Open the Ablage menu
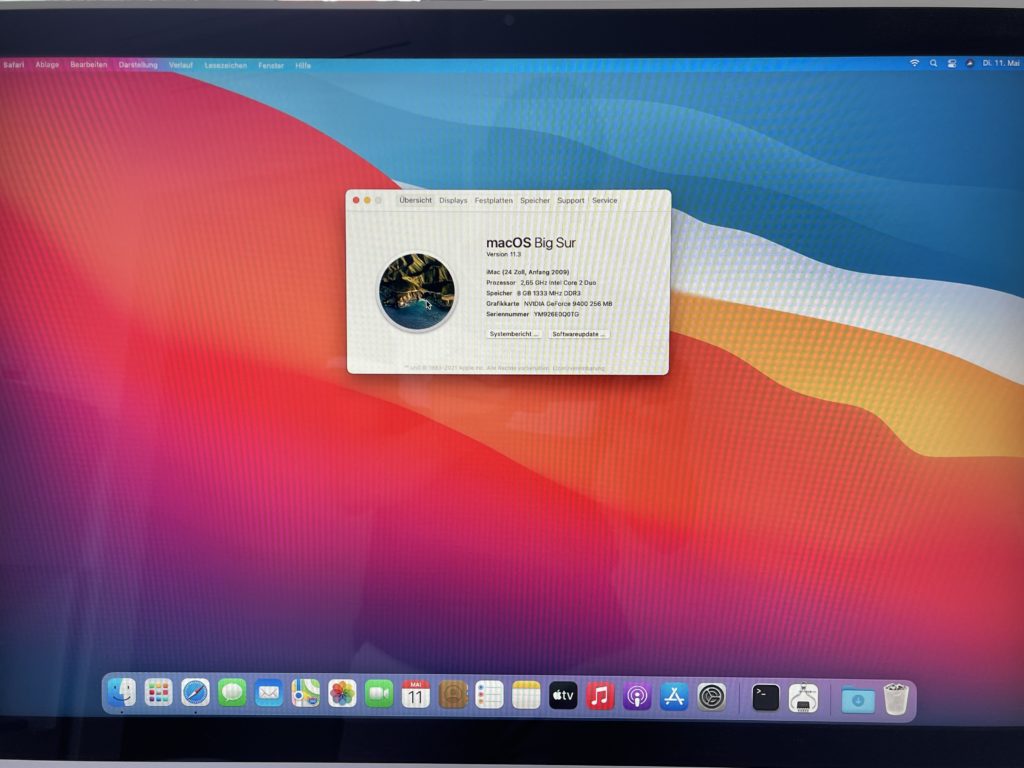Screen dimensions: 1024x768 click(x=47, y=65)
